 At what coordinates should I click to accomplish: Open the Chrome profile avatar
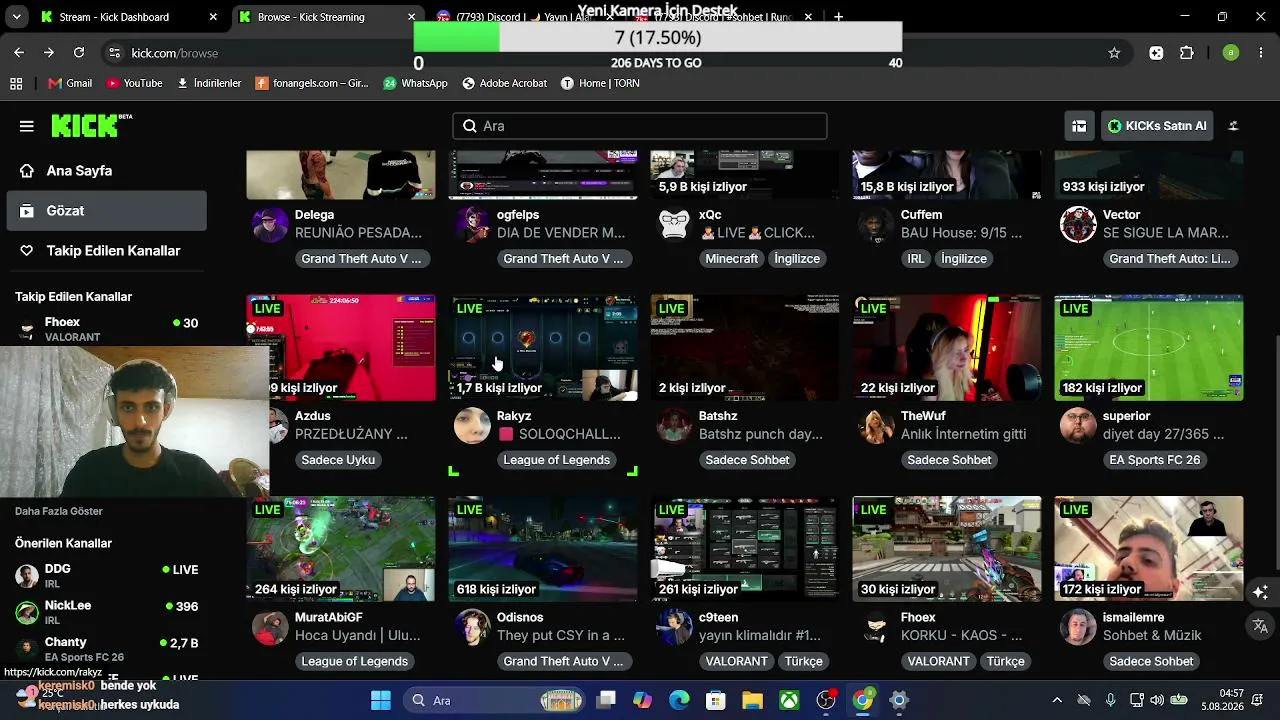tap(1231, 53)
